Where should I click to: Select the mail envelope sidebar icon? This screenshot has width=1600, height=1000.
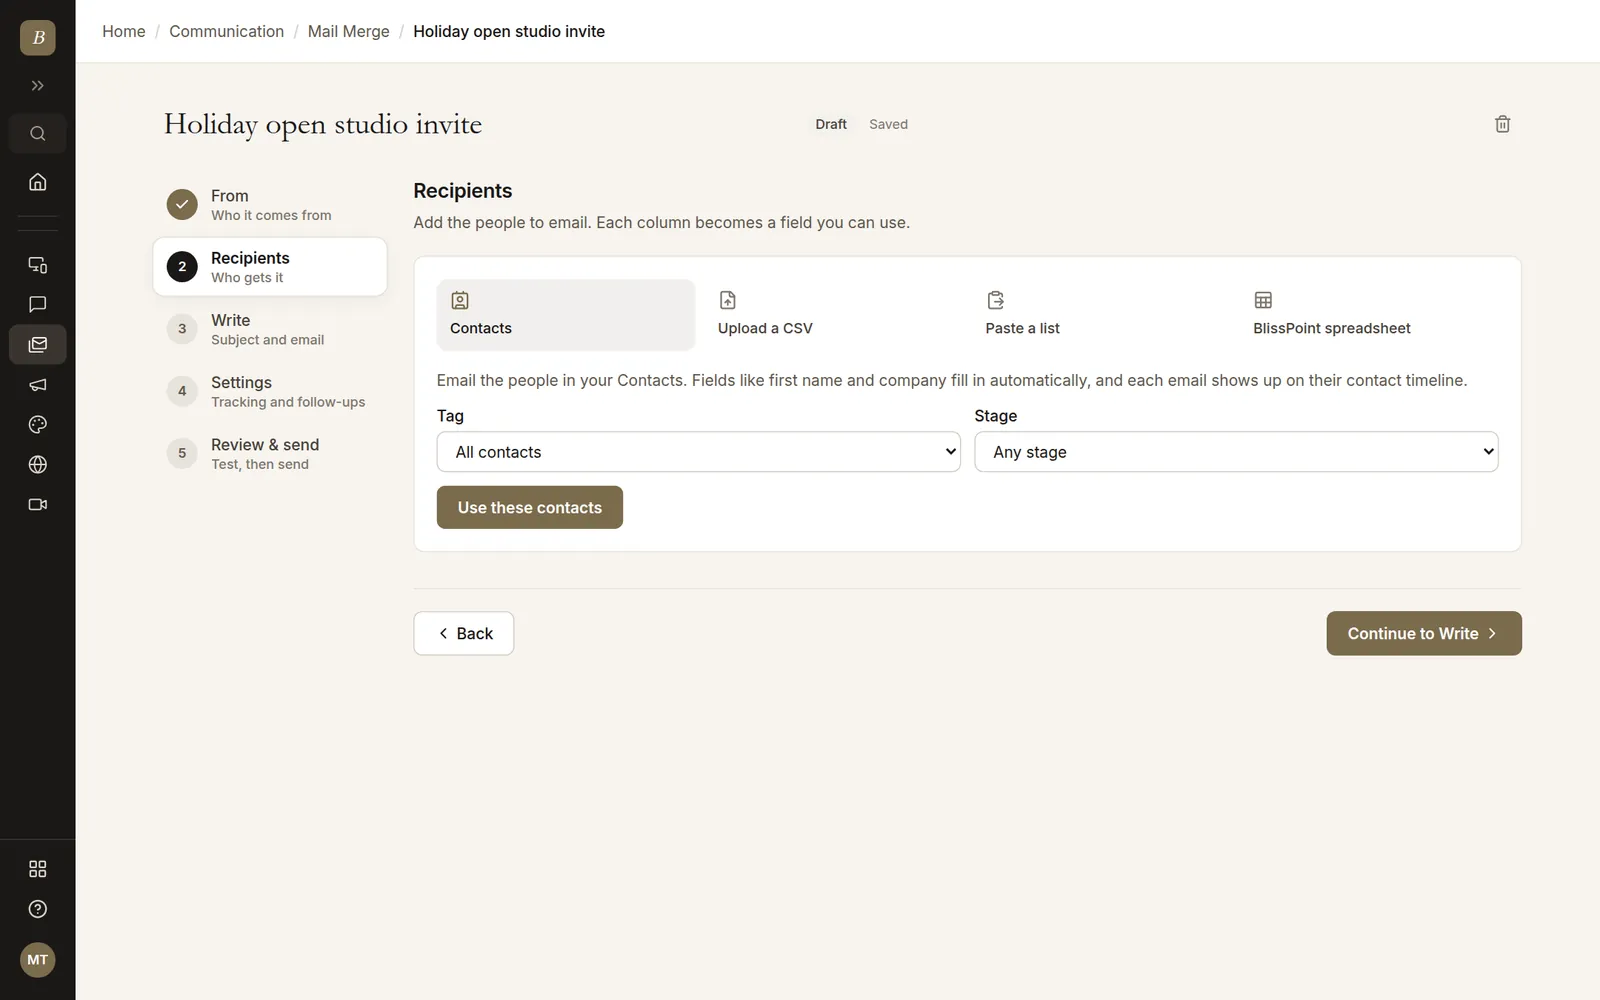pos(37,344)
